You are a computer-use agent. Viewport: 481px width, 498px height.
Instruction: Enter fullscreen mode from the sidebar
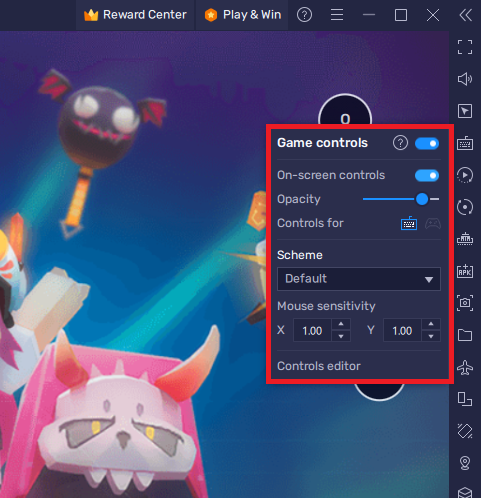click(x=465, y=47)
